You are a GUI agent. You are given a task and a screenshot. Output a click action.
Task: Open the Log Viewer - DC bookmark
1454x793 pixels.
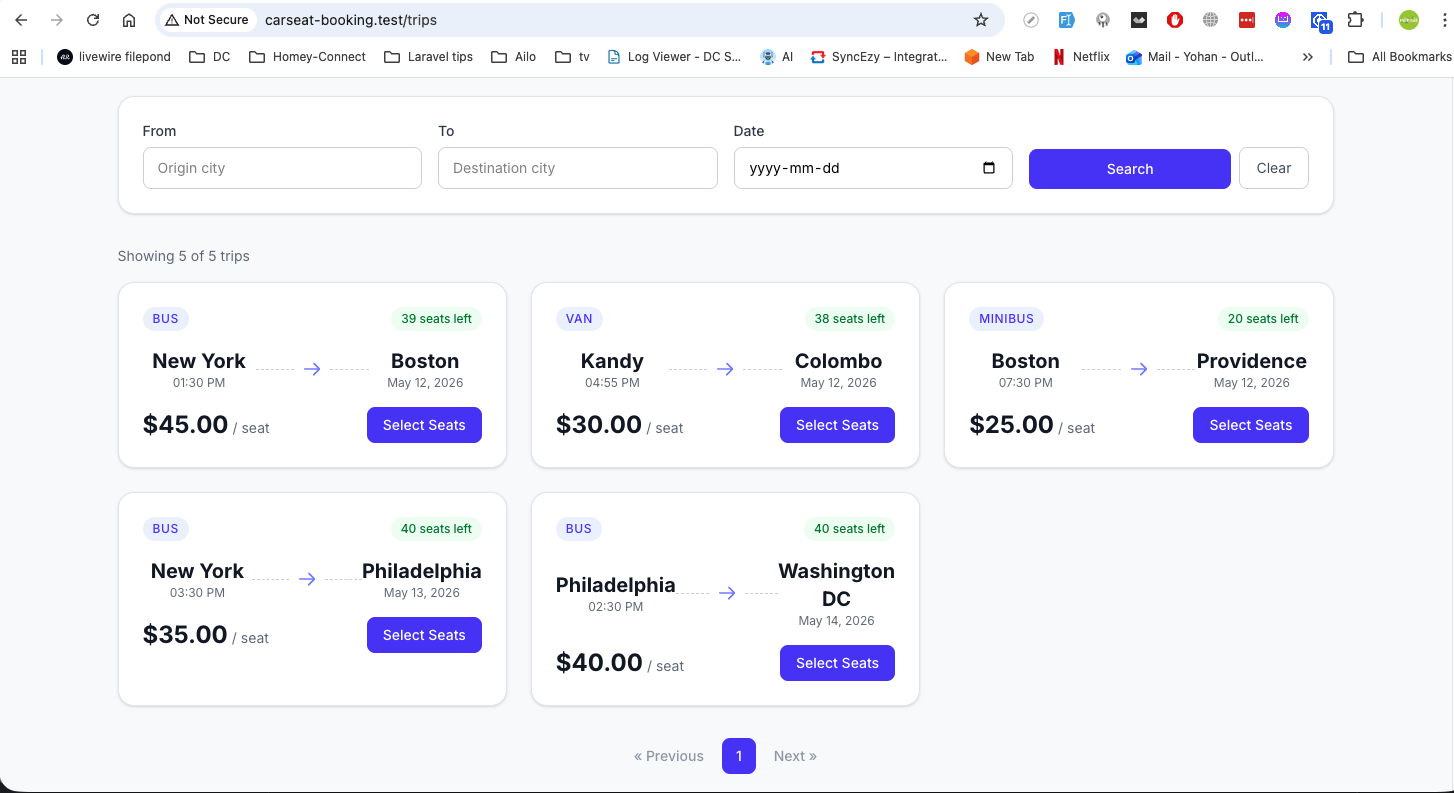click(x=675, y=57)
